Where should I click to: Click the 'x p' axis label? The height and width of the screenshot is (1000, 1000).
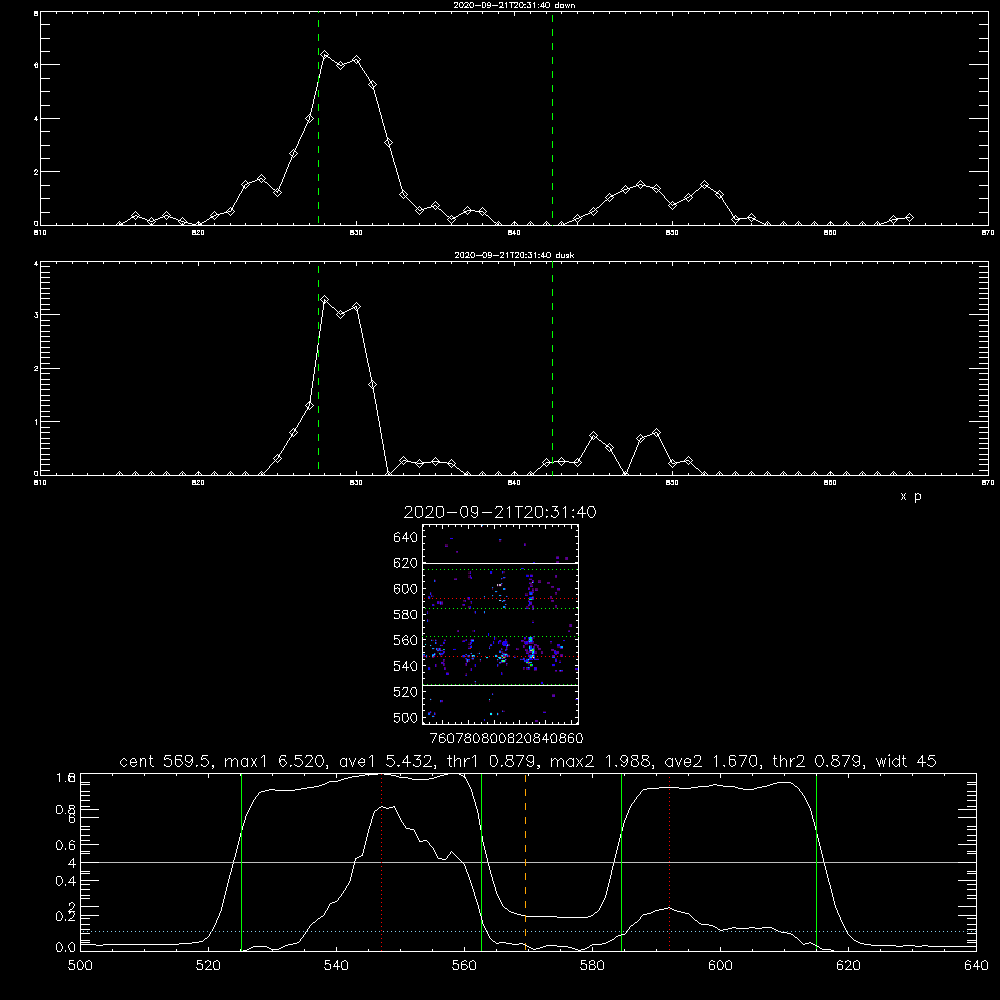911,496
